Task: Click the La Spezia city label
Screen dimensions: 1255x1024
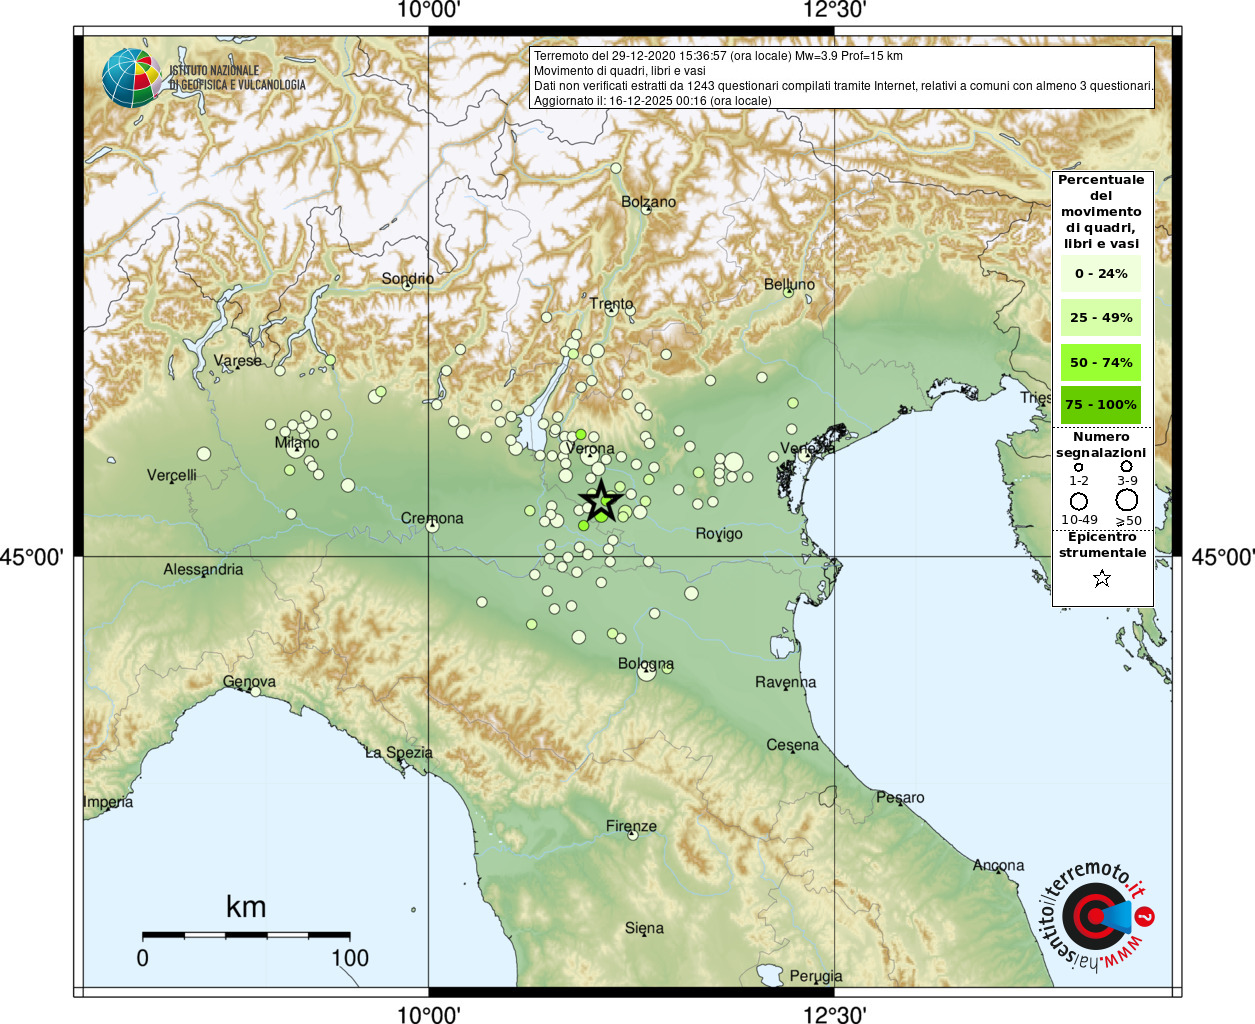Action: pos(399,752)
